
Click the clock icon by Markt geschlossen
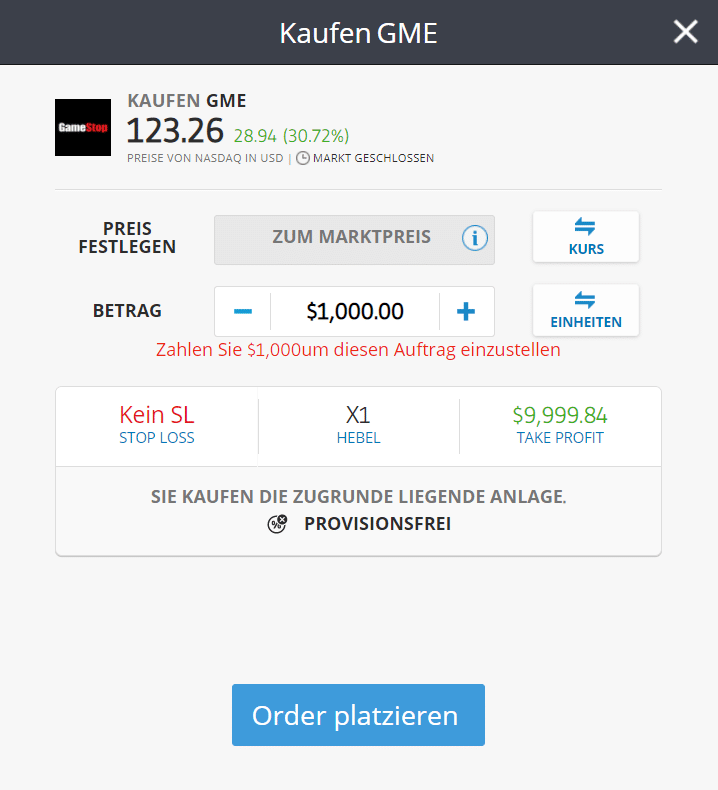303,158
